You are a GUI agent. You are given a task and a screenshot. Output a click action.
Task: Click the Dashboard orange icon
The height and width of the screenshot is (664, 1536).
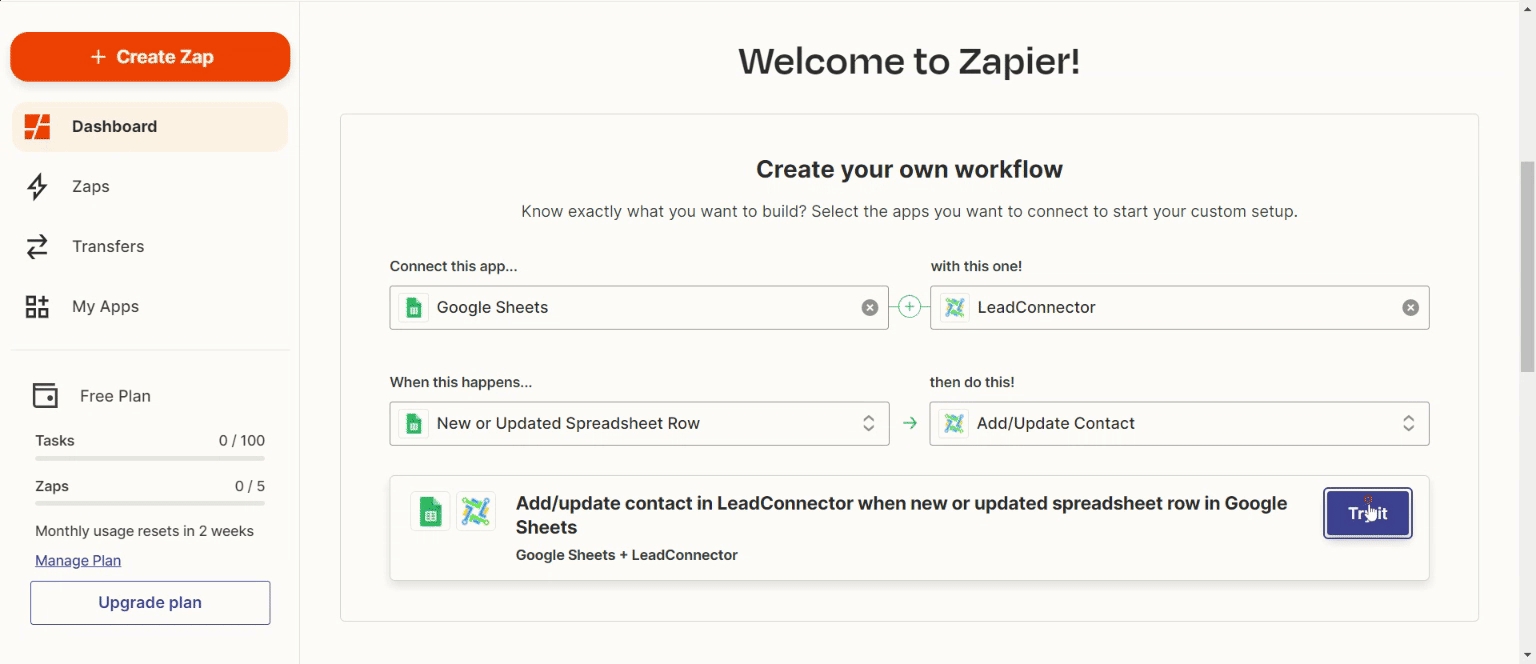pyautogui.click(x=37, y=127)
